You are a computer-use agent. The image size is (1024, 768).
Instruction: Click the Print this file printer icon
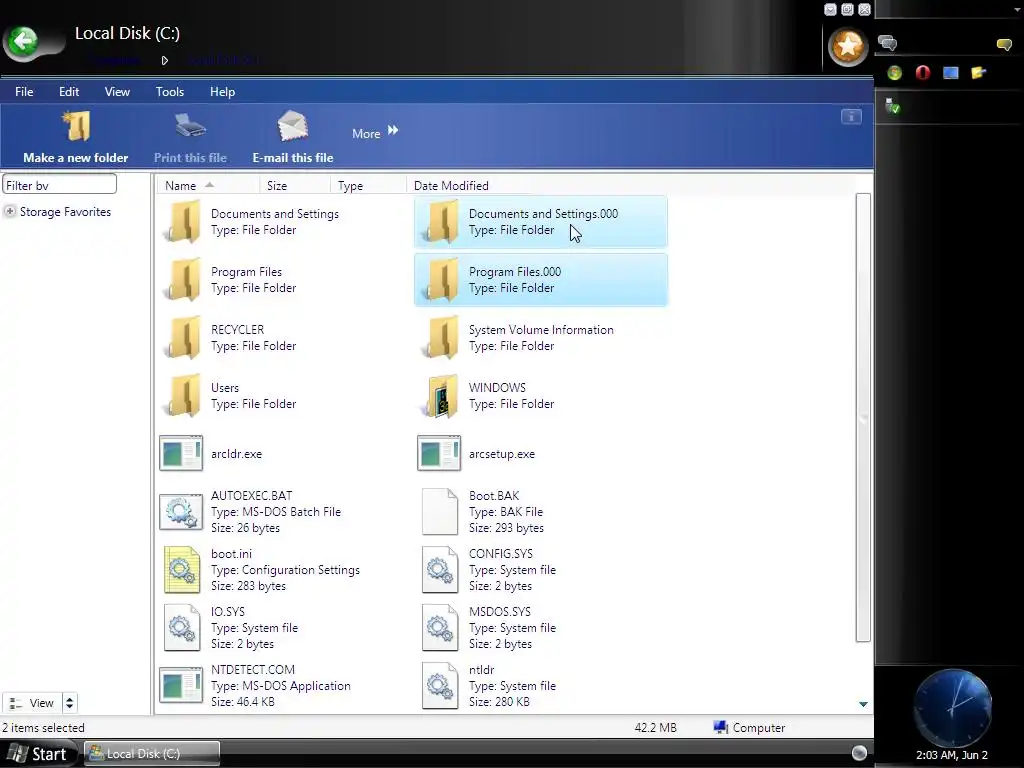[x=190, y=126]
